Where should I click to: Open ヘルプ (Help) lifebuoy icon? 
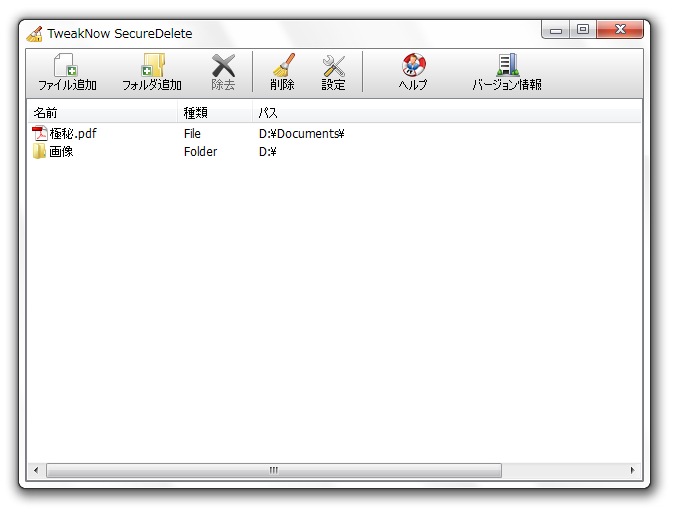pyautogui.click(x=414, y=65)
